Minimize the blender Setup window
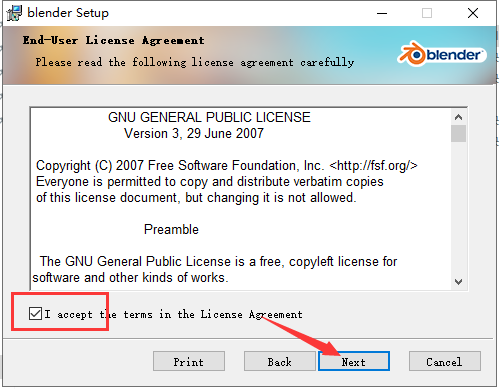Screen dimensions: 499x389 382,13
